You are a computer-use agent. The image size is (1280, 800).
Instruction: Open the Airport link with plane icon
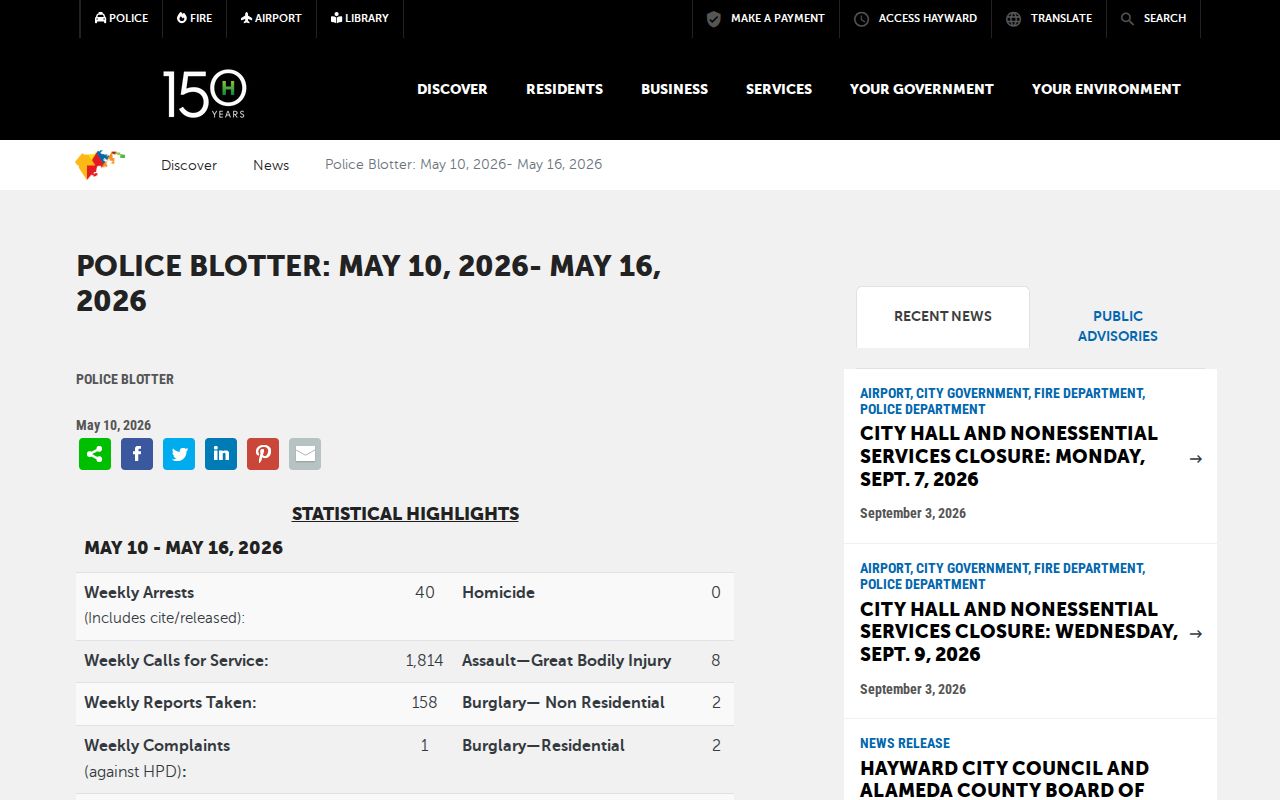pyautogui.click(x=271, y=18)
